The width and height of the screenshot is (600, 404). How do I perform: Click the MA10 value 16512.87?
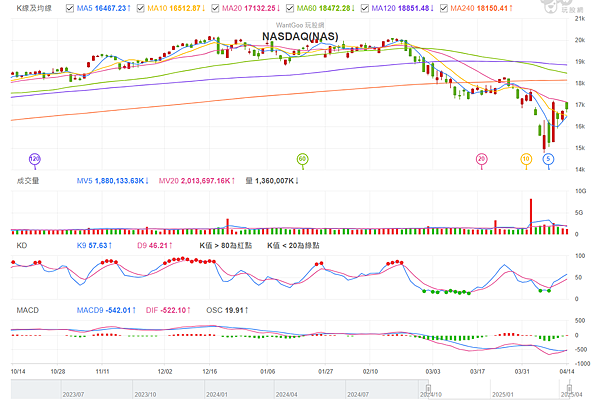point(184,8)
